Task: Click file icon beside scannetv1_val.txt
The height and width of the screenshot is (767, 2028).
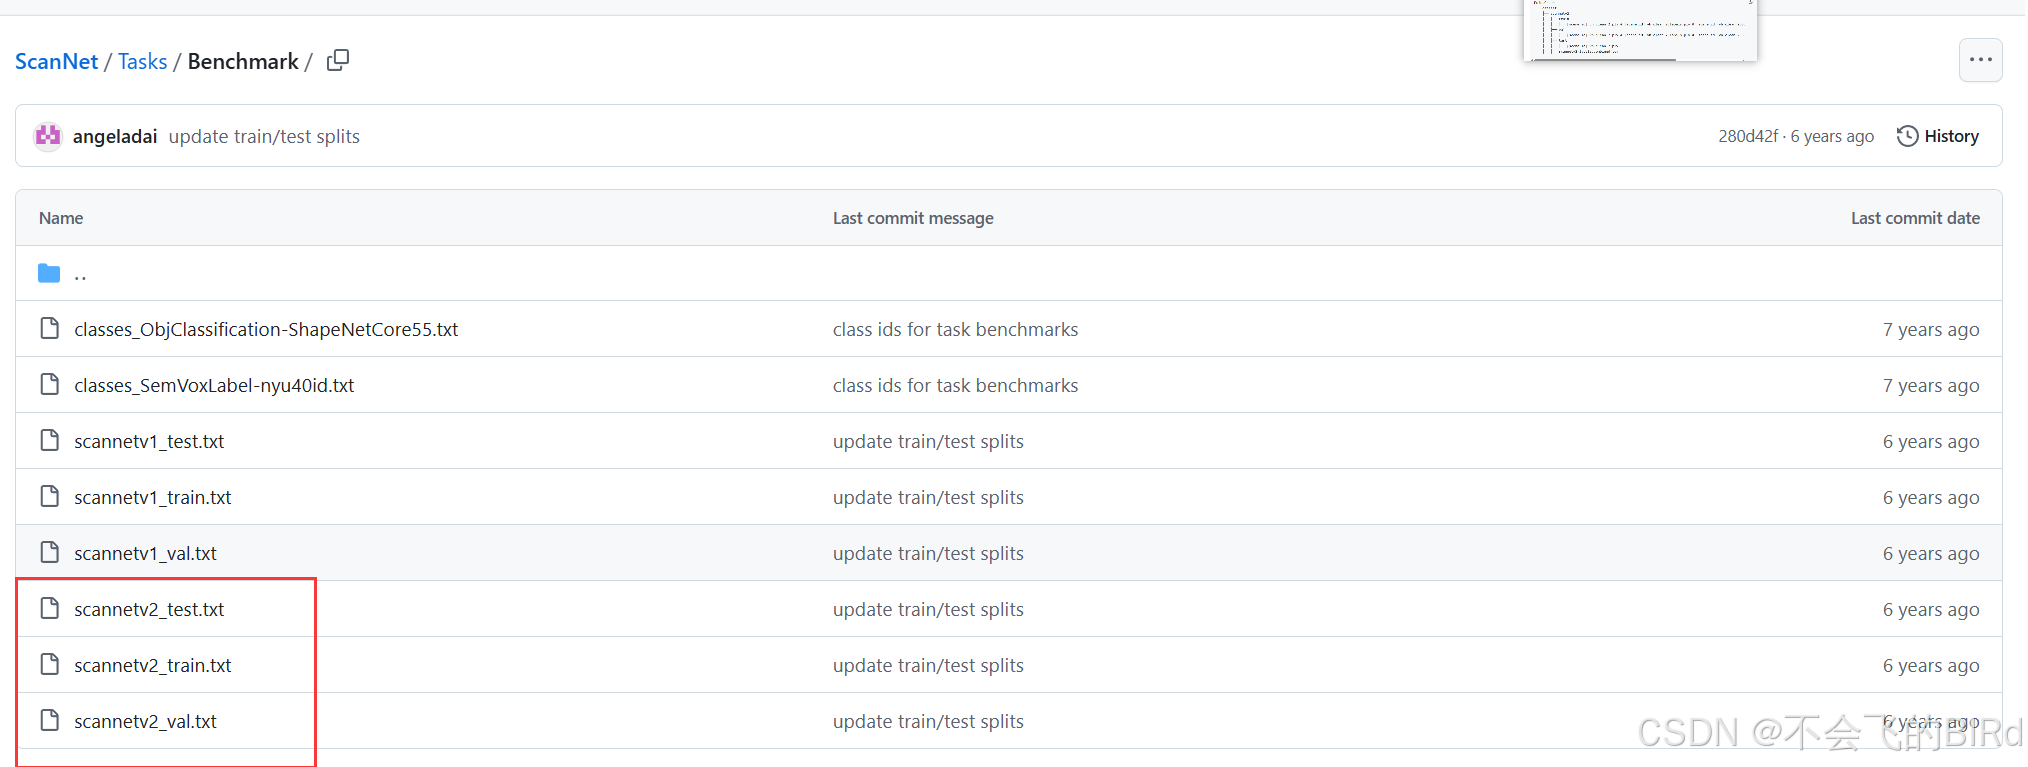Action: click(x=49, y=553)
